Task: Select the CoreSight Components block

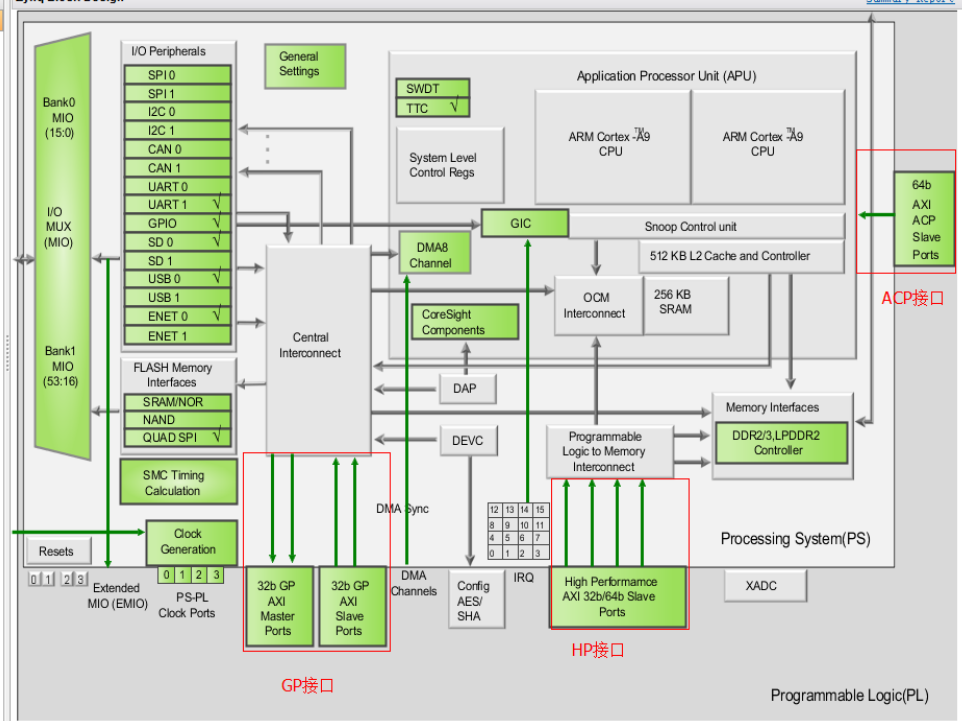Action: click(x=464, y=322)
